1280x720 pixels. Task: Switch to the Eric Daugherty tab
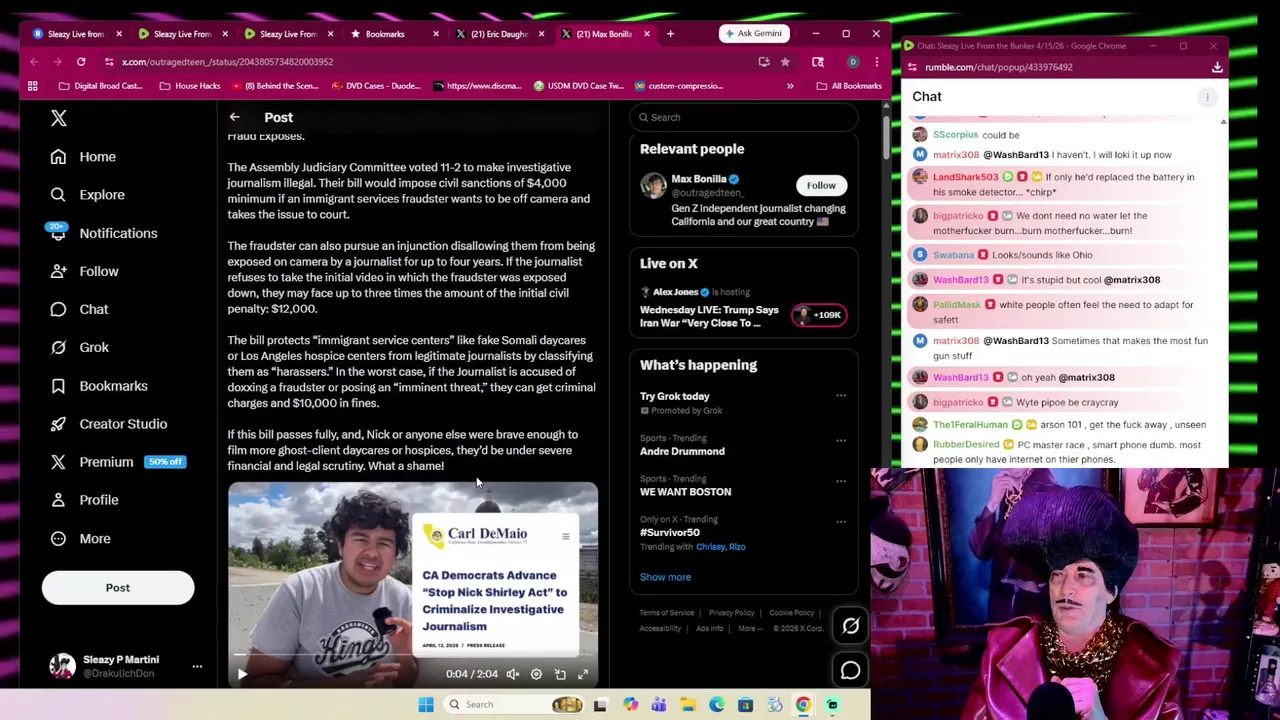click(500, 34)
